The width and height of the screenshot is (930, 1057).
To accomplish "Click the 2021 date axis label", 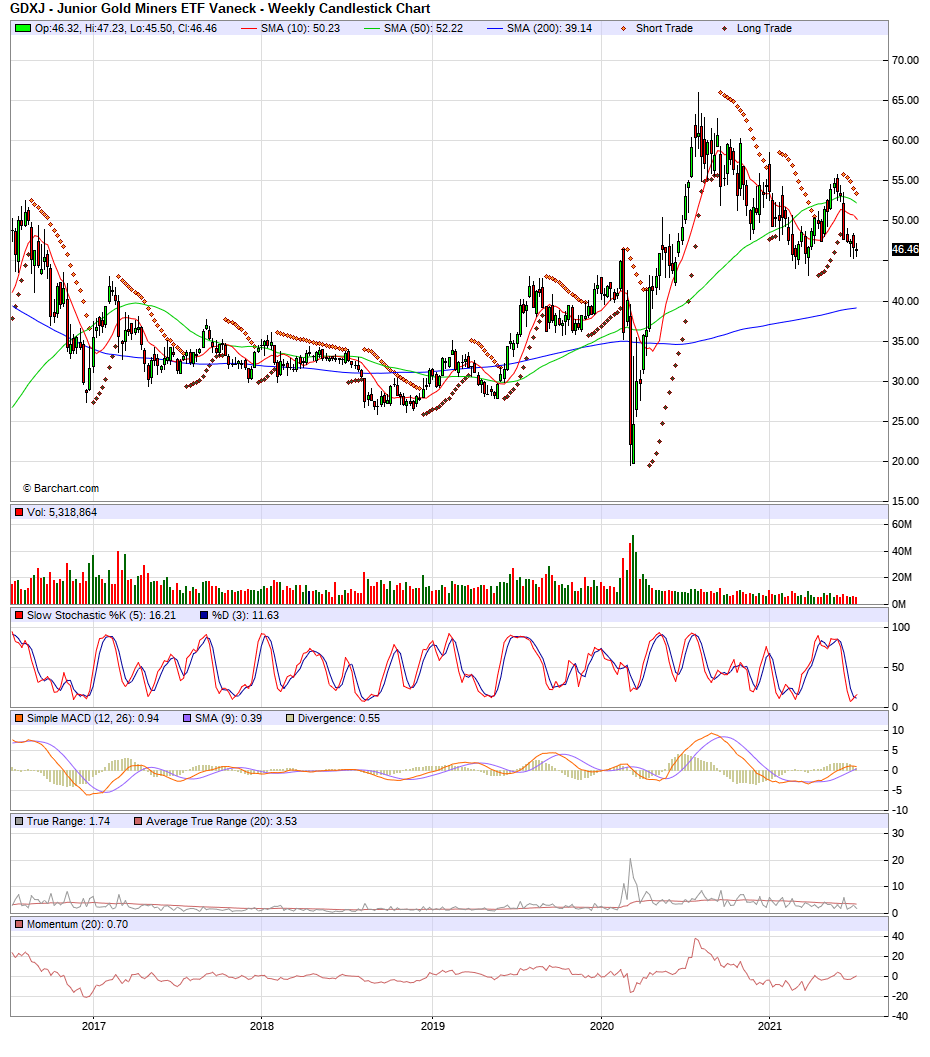I will point(770,1027).
